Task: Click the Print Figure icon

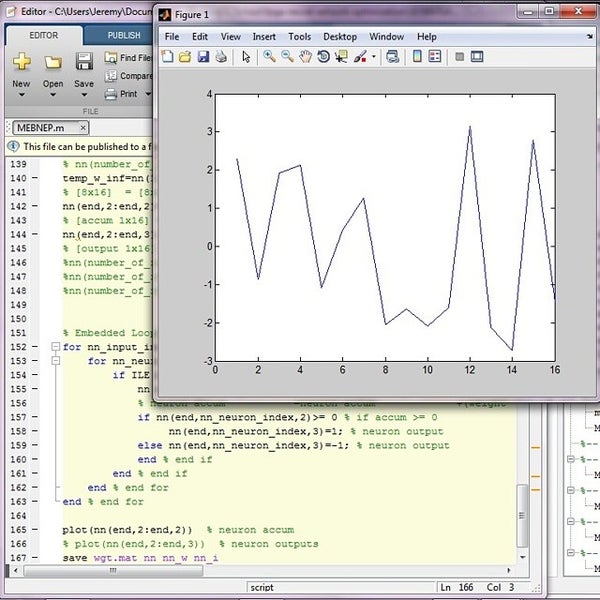Action: click(x=221, y=57)
